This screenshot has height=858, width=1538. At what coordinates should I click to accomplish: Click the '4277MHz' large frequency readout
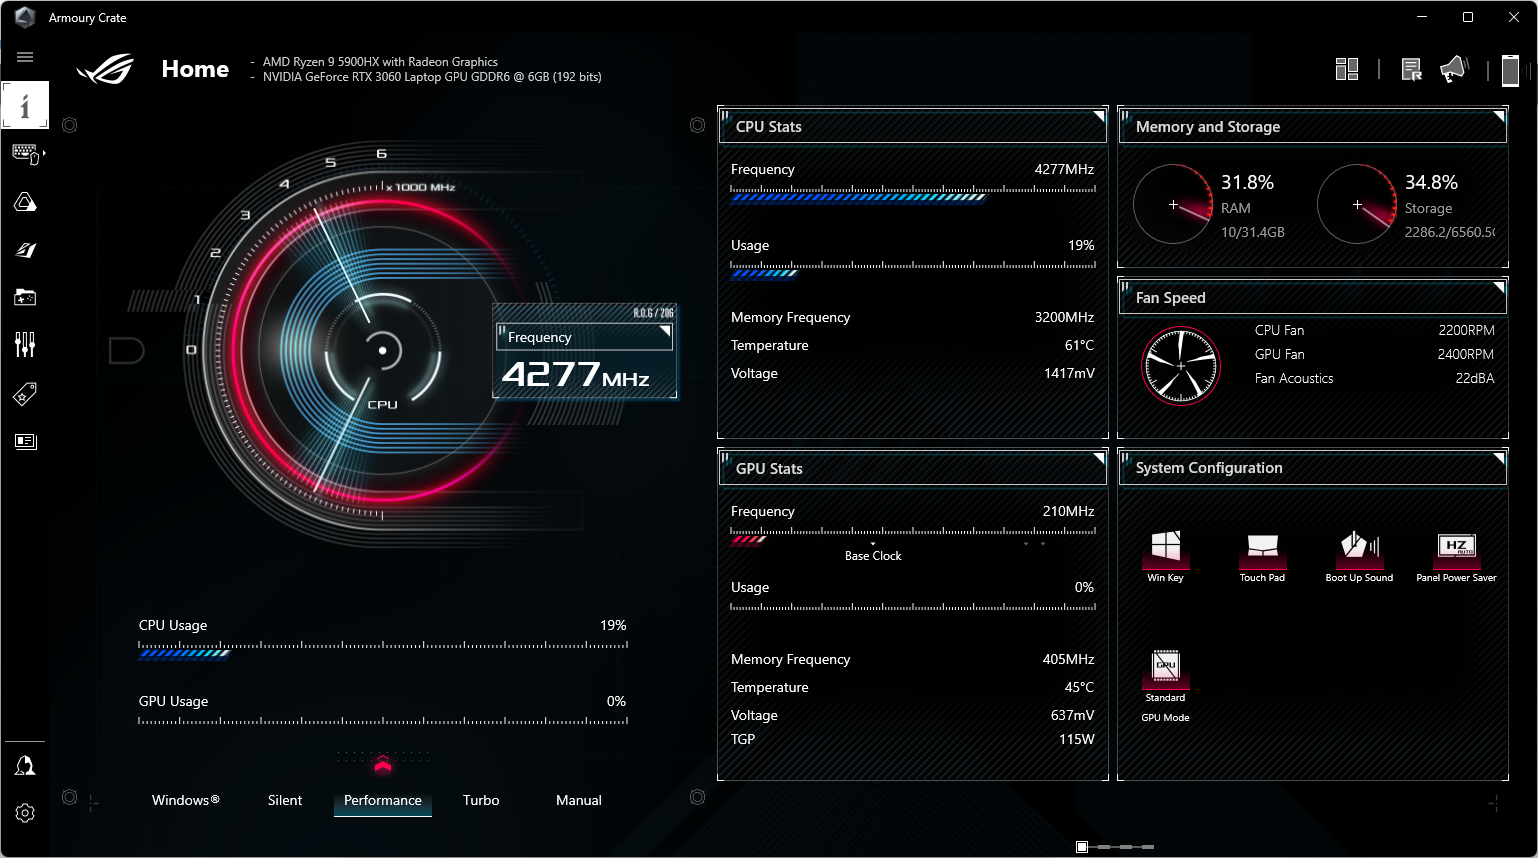click(x=576, y=374)
